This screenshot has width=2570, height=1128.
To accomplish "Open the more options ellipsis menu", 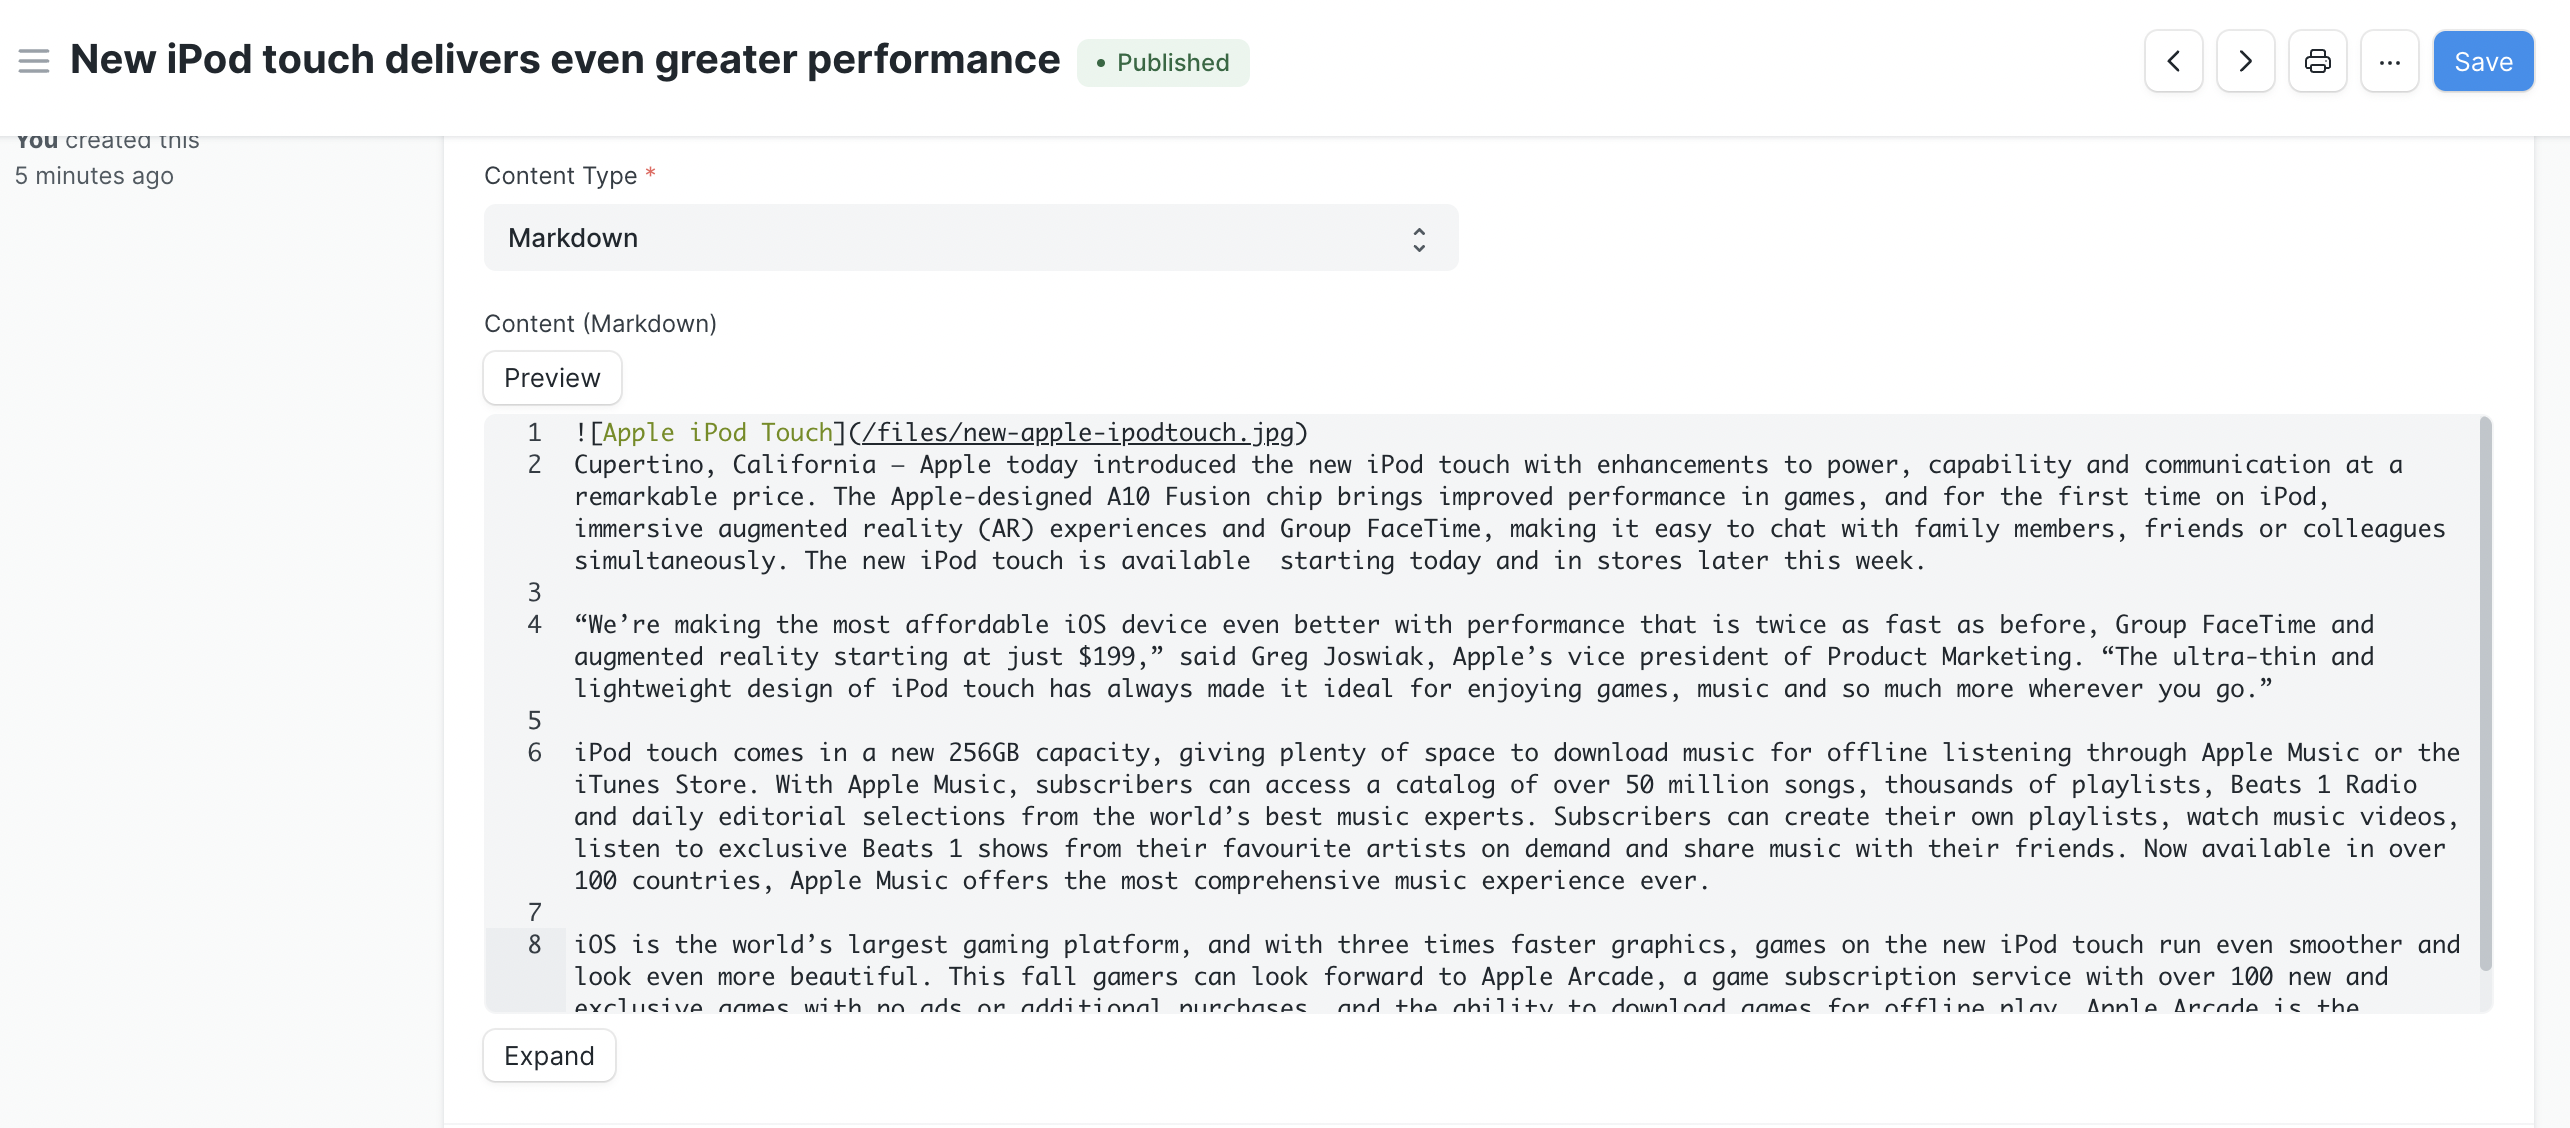I will [x=2390, y=61].
